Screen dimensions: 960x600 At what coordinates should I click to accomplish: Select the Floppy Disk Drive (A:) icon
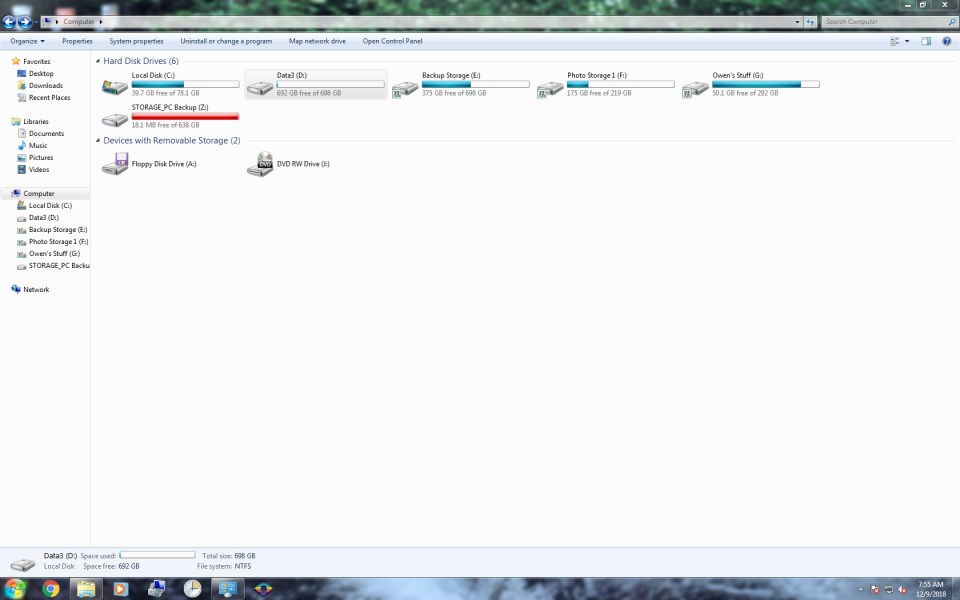[x=115, y=164]
